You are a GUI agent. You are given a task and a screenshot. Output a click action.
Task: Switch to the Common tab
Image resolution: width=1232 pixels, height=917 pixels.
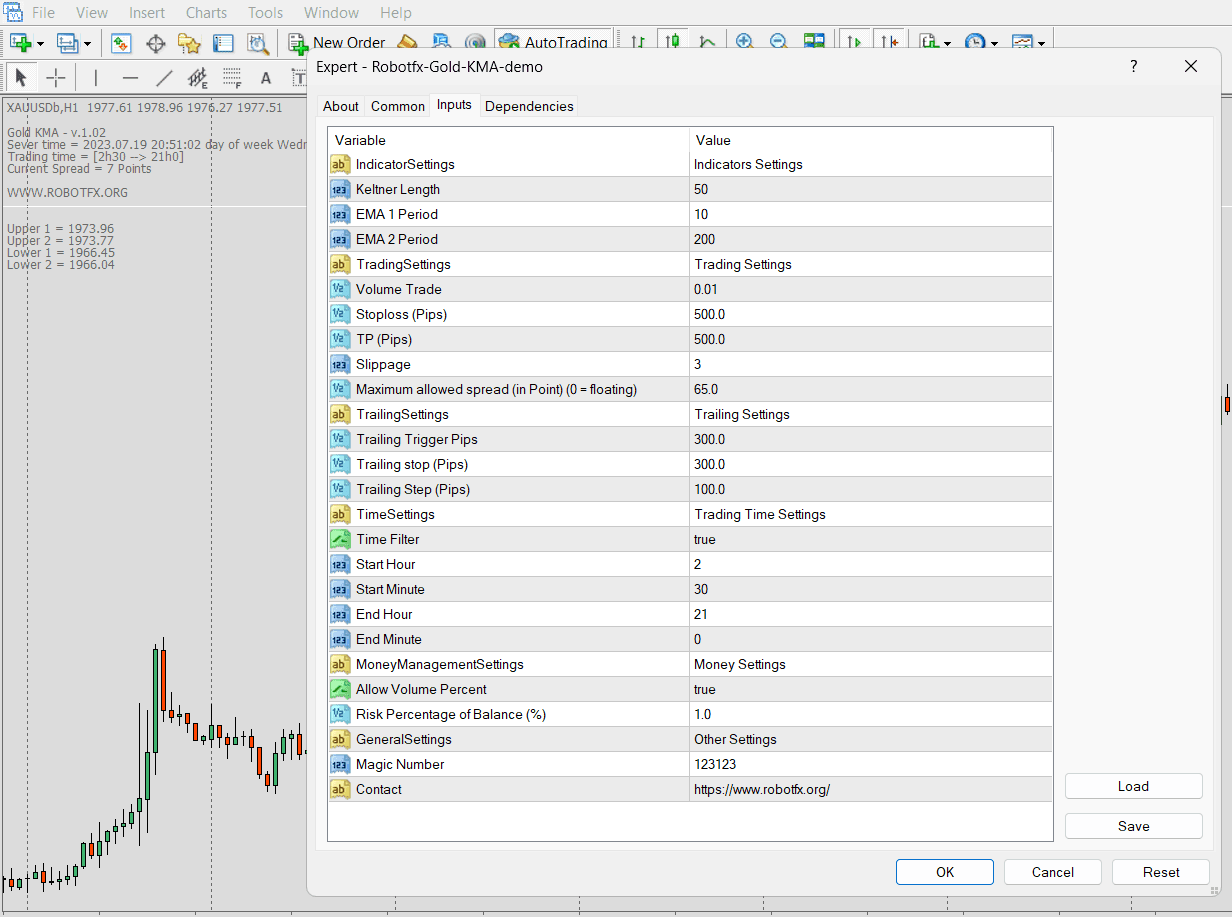pos(398,106)
